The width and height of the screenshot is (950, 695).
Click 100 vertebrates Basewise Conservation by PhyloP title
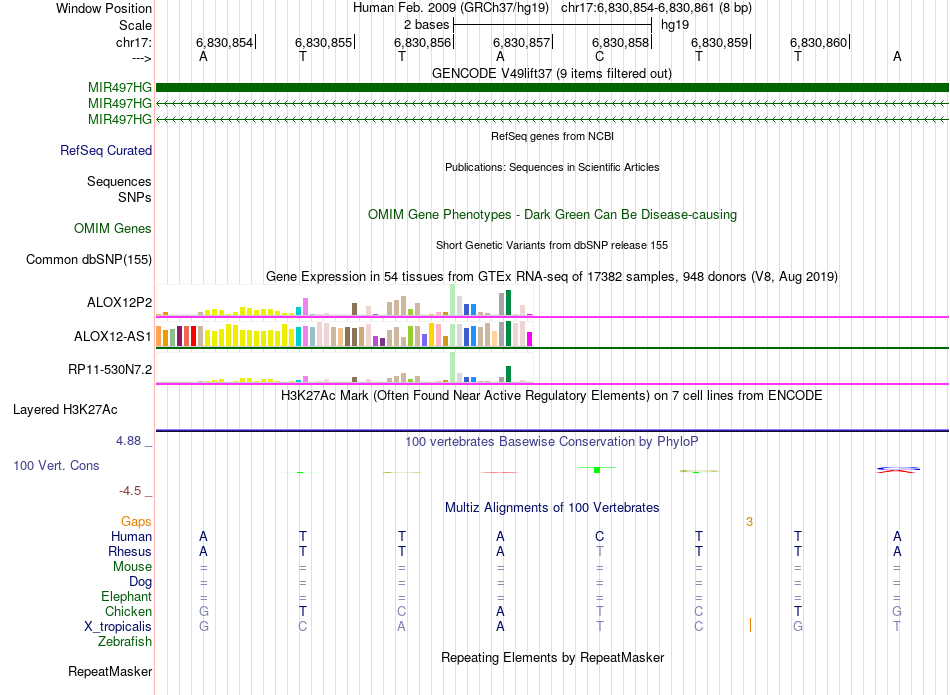[552, 442]
